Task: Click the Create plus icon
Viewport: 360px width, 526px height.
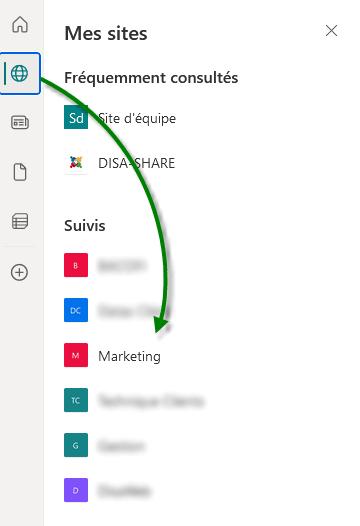Action: [x=19, y=272]
